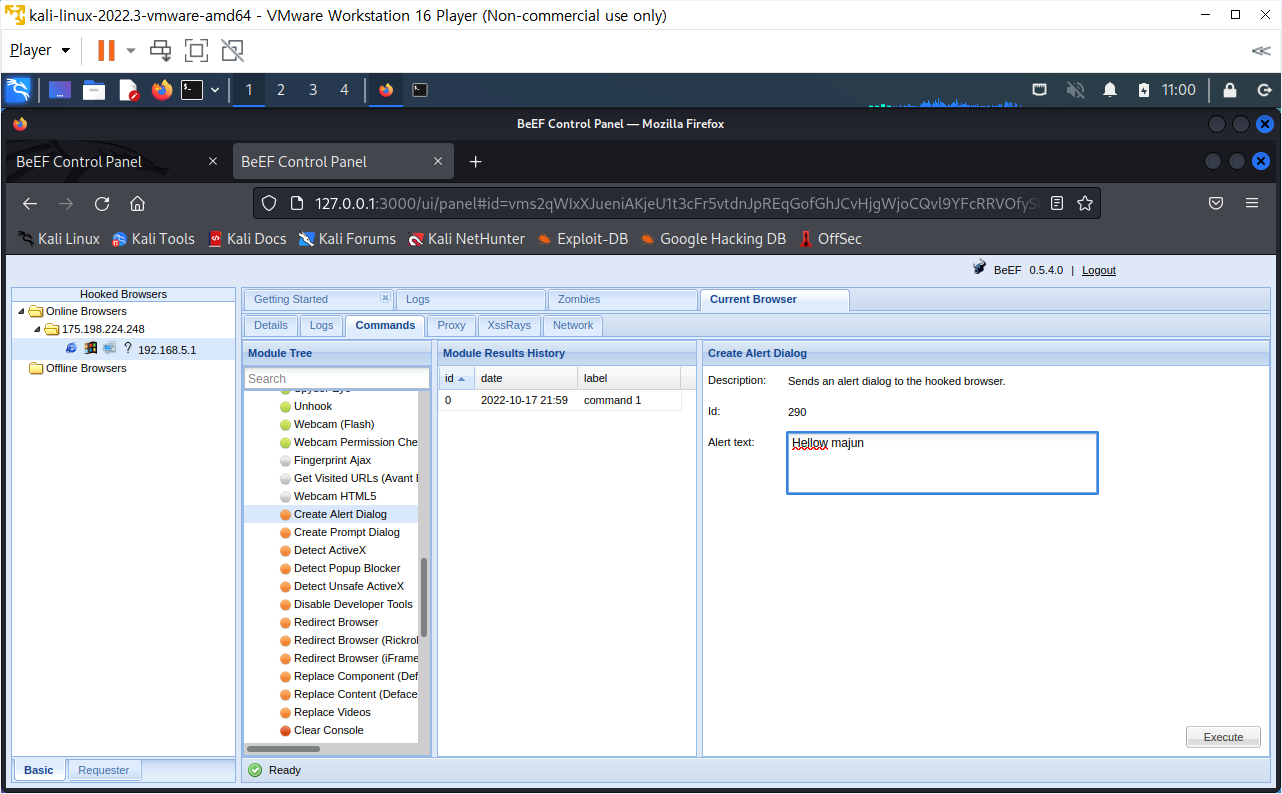Open Details sub-tab
The width and height of the screenshot is (1282, 794).
click(x=270, y=325)
